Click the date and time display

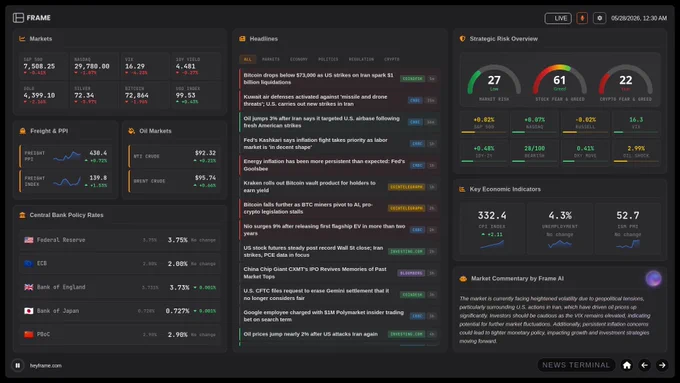(x=639, y=18)
